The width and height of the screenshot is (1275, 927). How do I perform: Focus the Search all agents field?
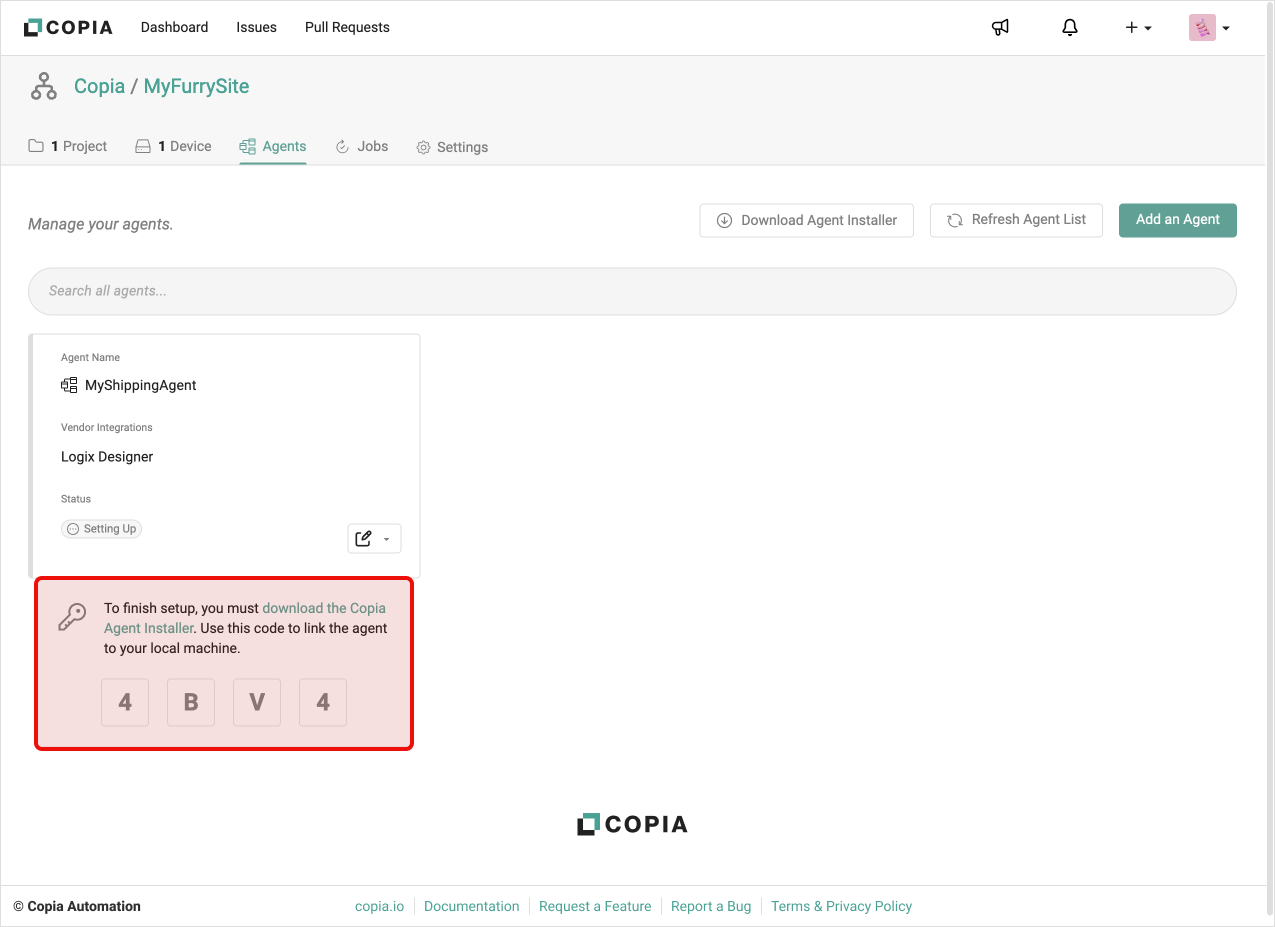(632, 291)
